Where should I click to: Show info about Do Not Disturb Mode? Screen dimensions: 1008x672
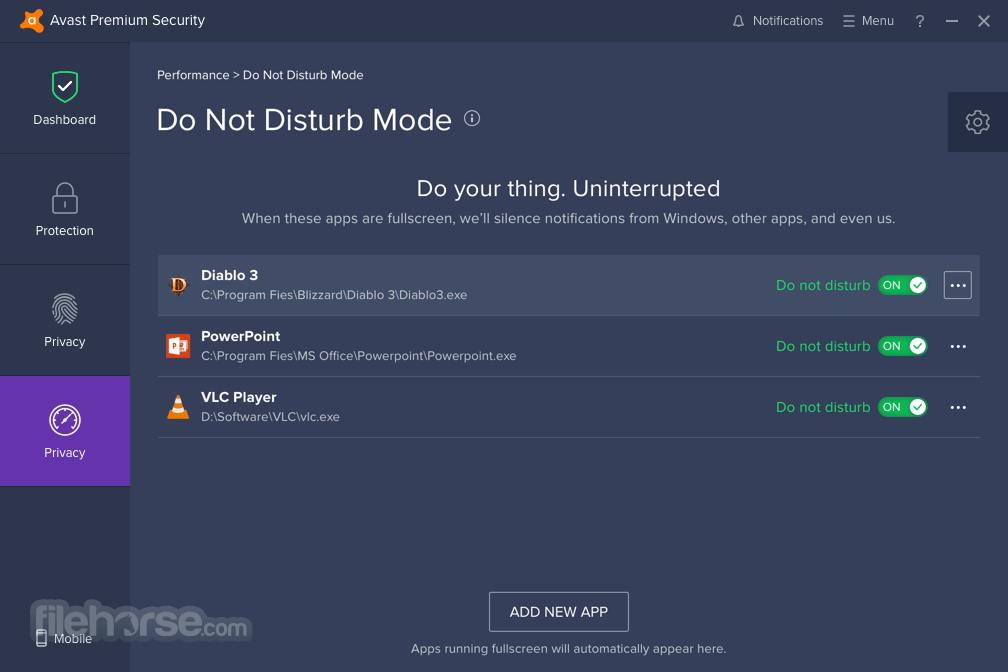(x=472, y=119)
